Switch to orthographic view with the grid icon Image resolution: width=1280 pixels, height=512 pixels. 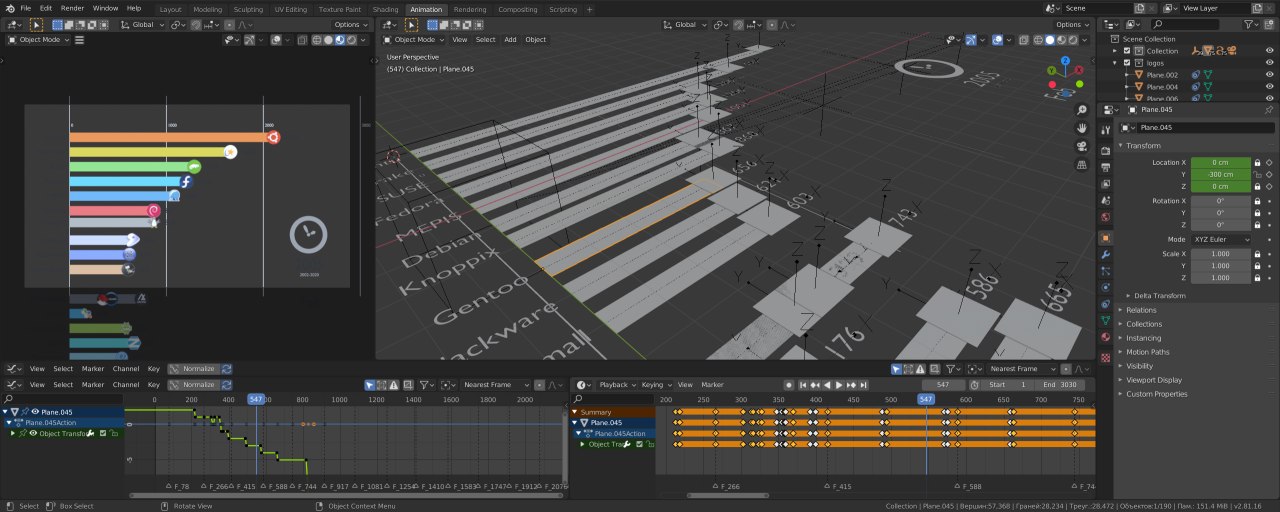pos(1082,164)
